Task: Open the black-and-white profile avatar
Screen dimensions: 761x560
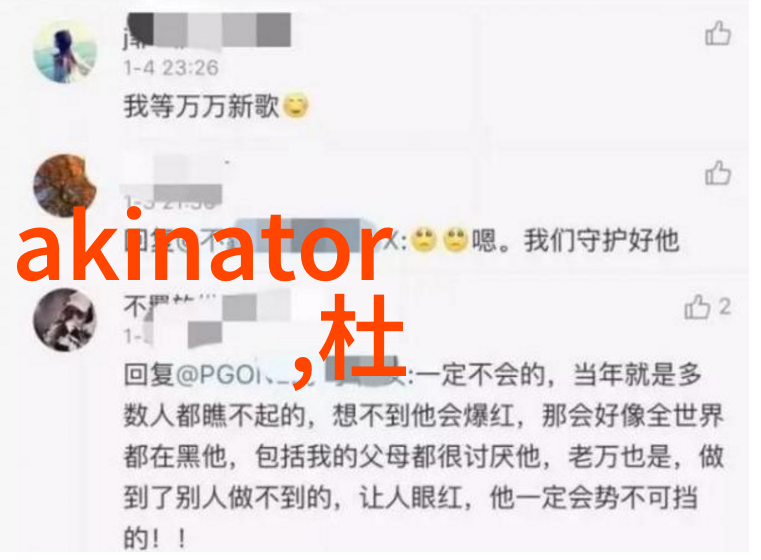Action: click(65, 320)
